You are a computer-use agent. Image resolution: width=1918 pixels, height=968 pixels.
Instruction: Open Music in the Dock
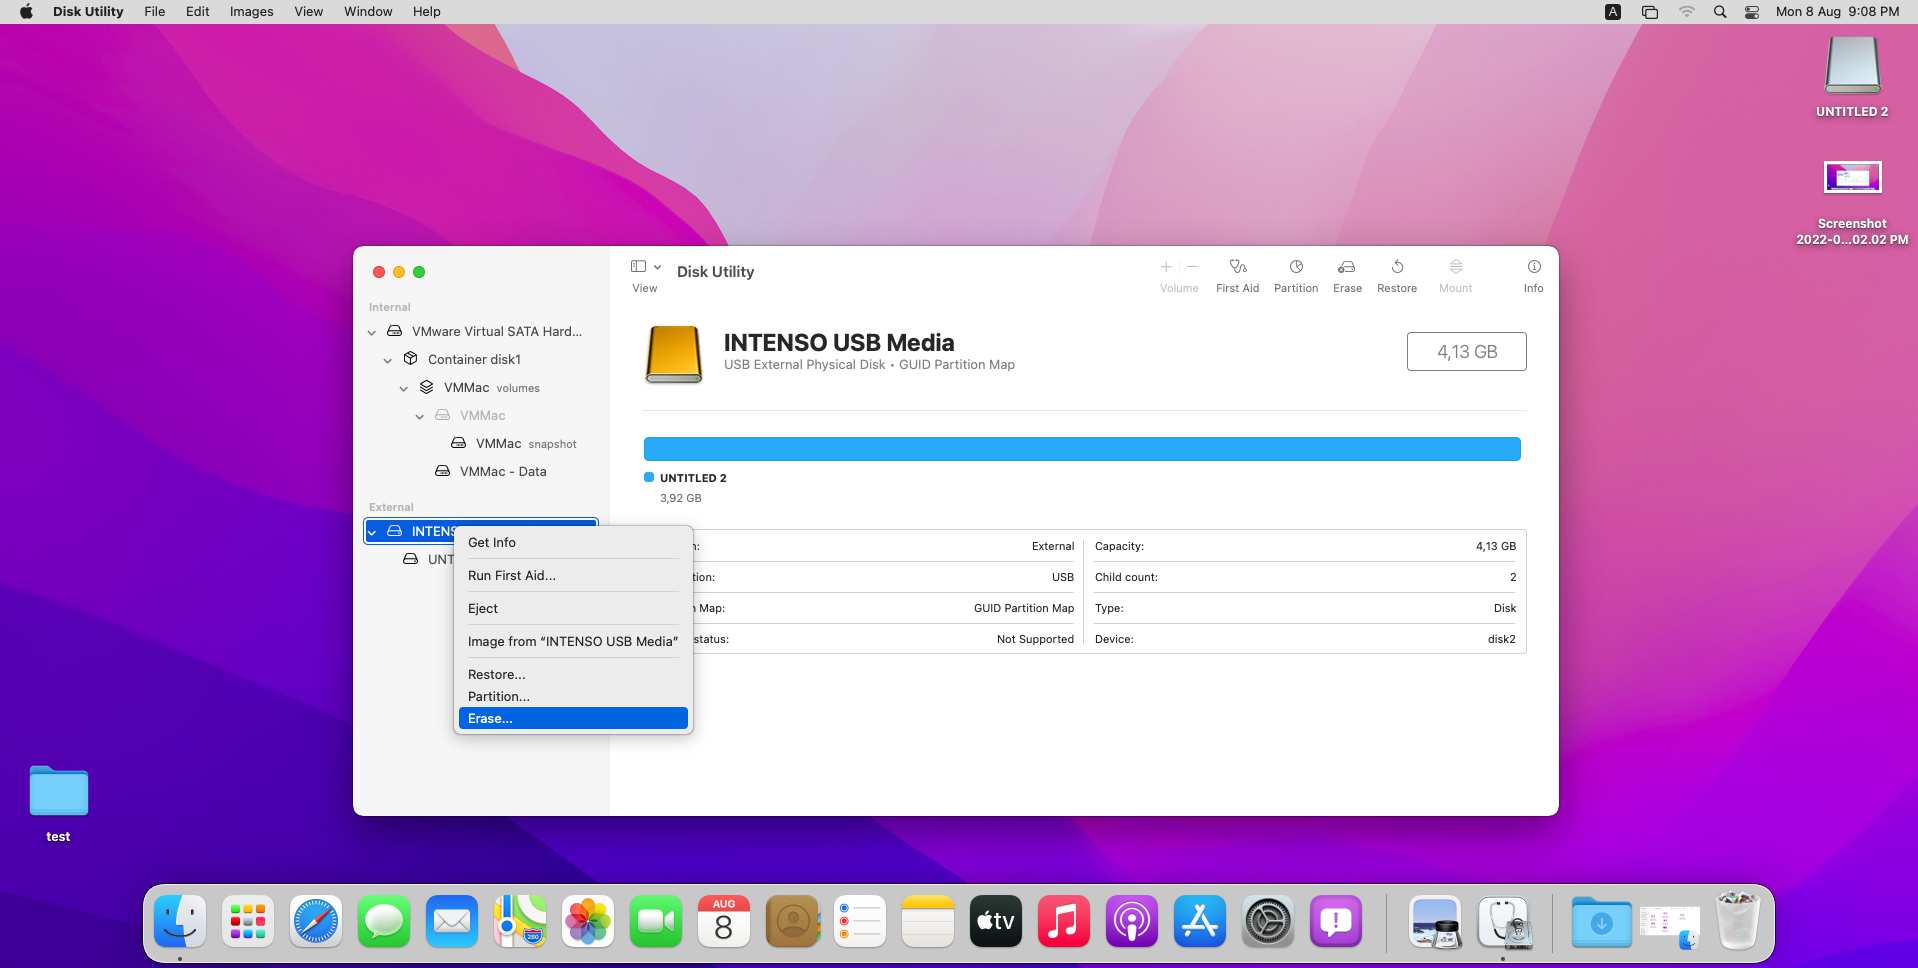1064,921
